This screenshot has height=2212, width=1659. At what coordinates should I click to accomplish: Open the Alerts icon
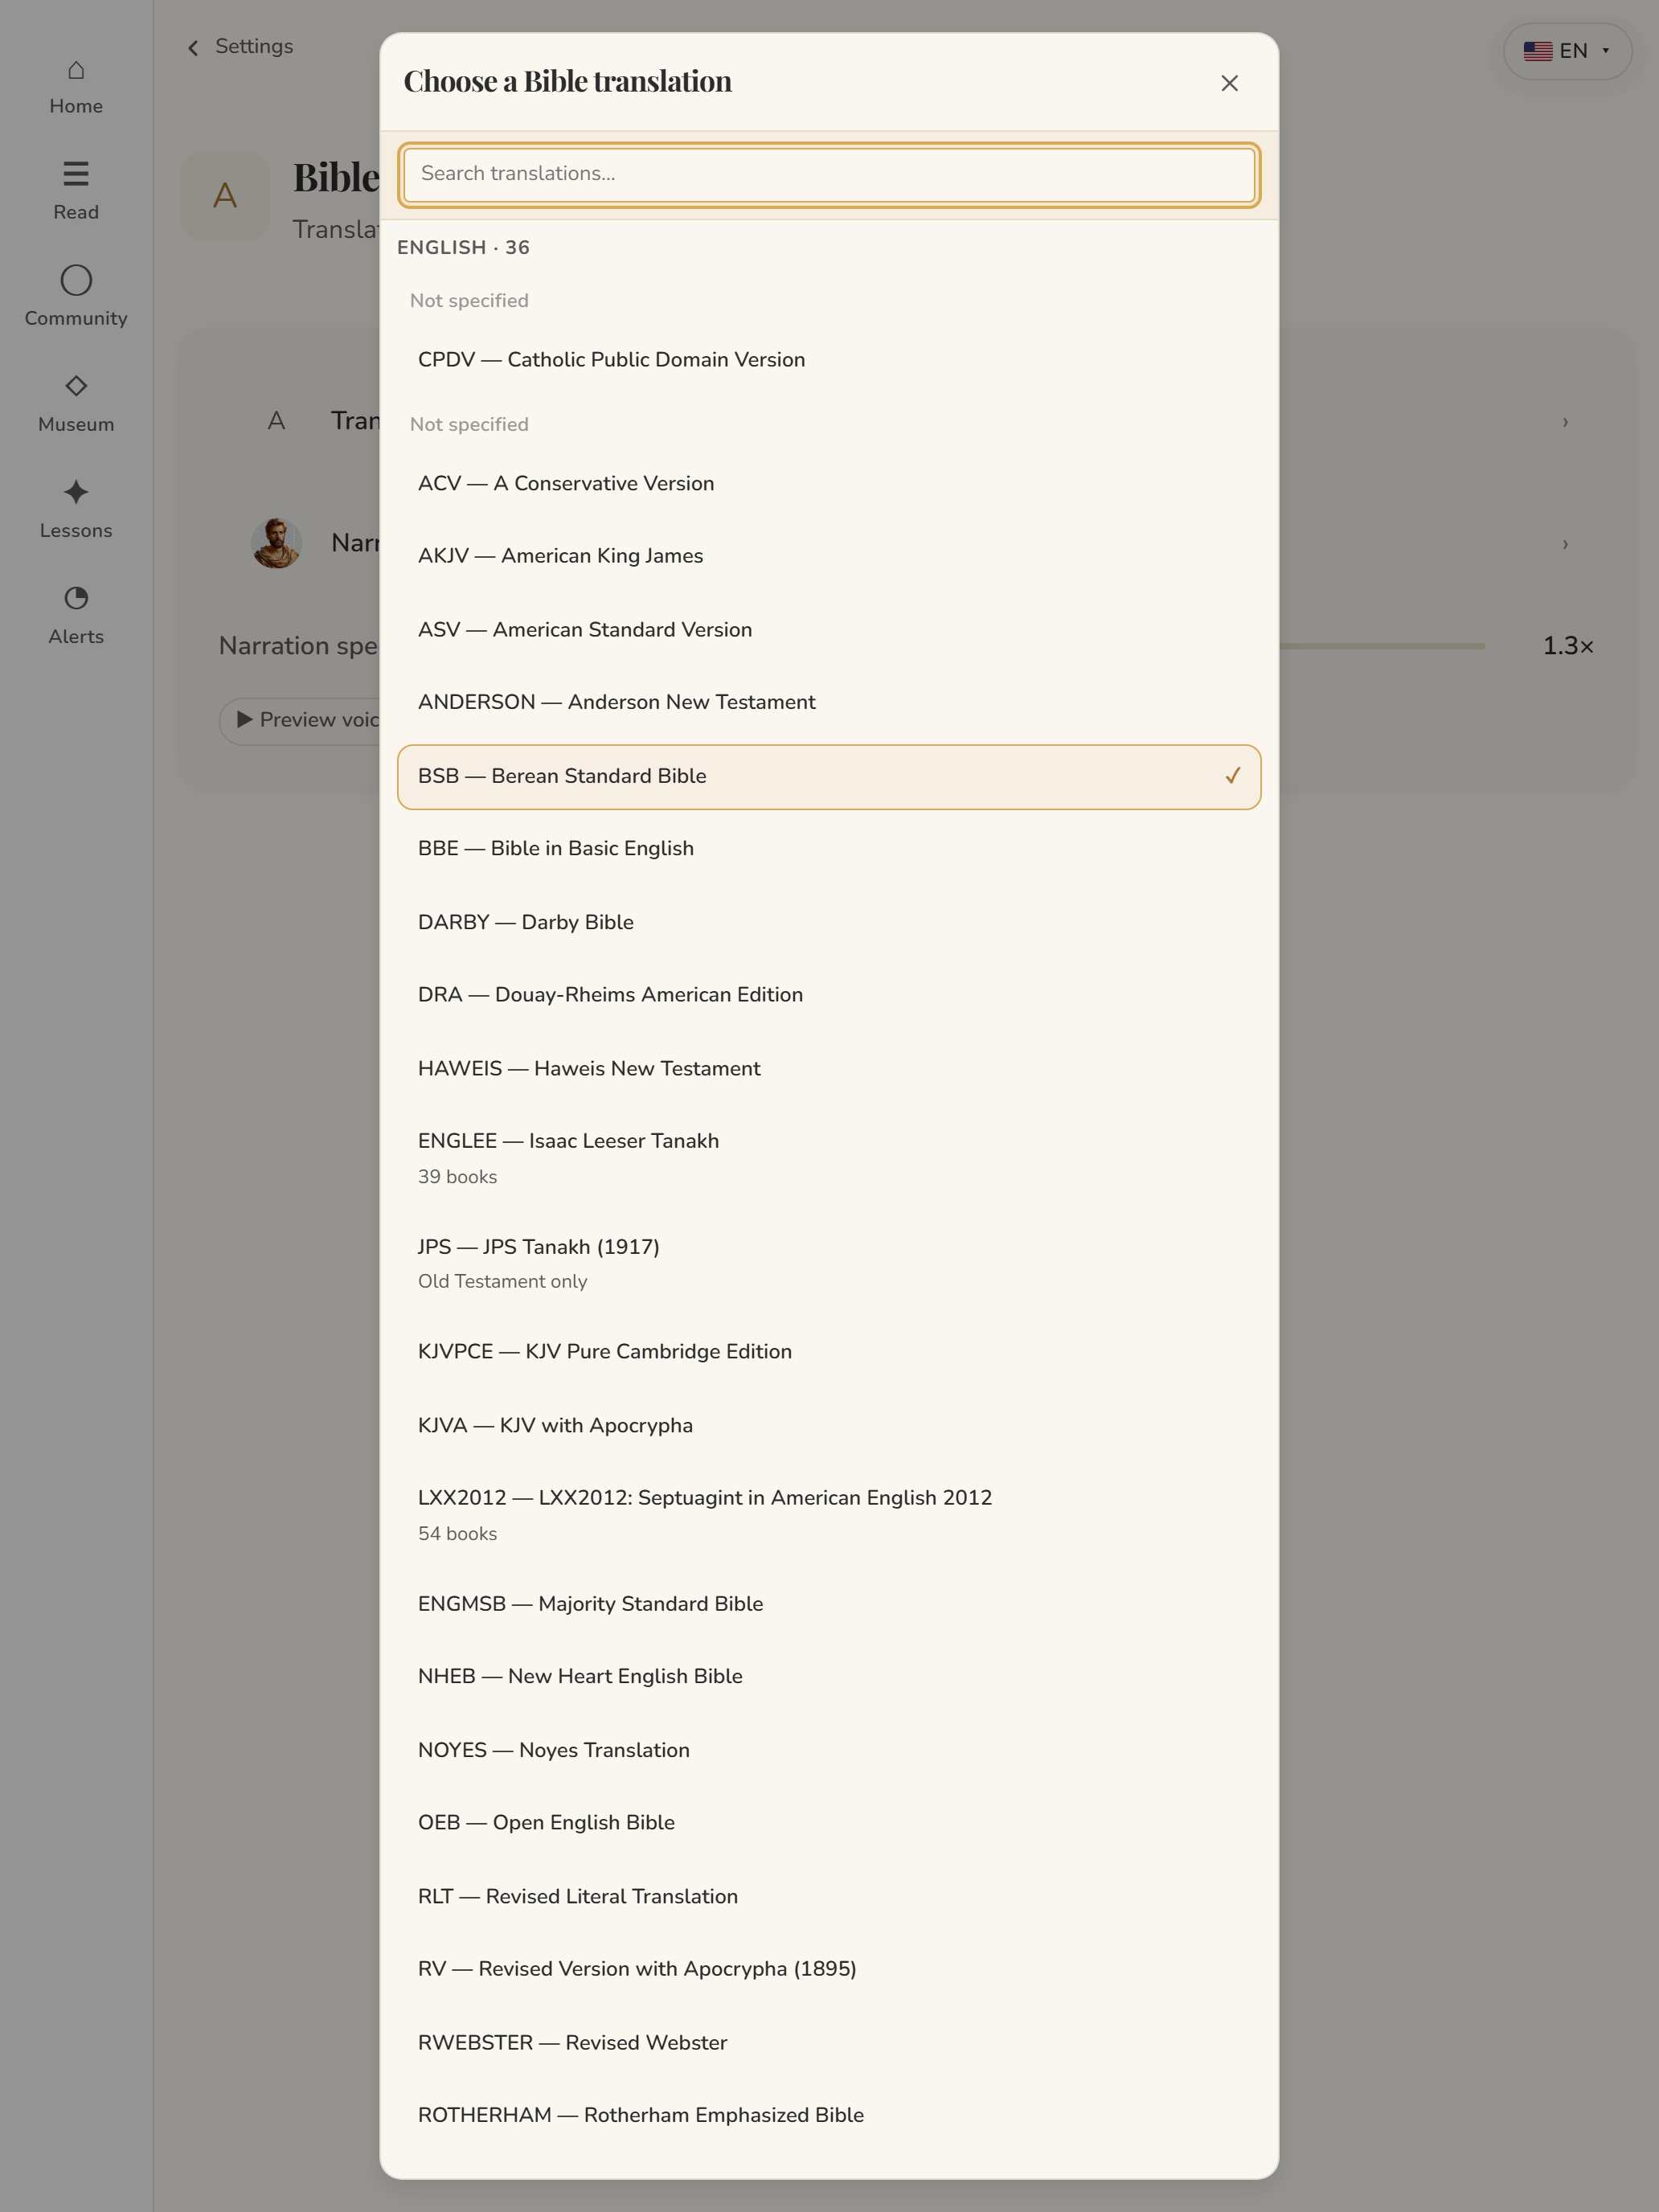point(76,598)
